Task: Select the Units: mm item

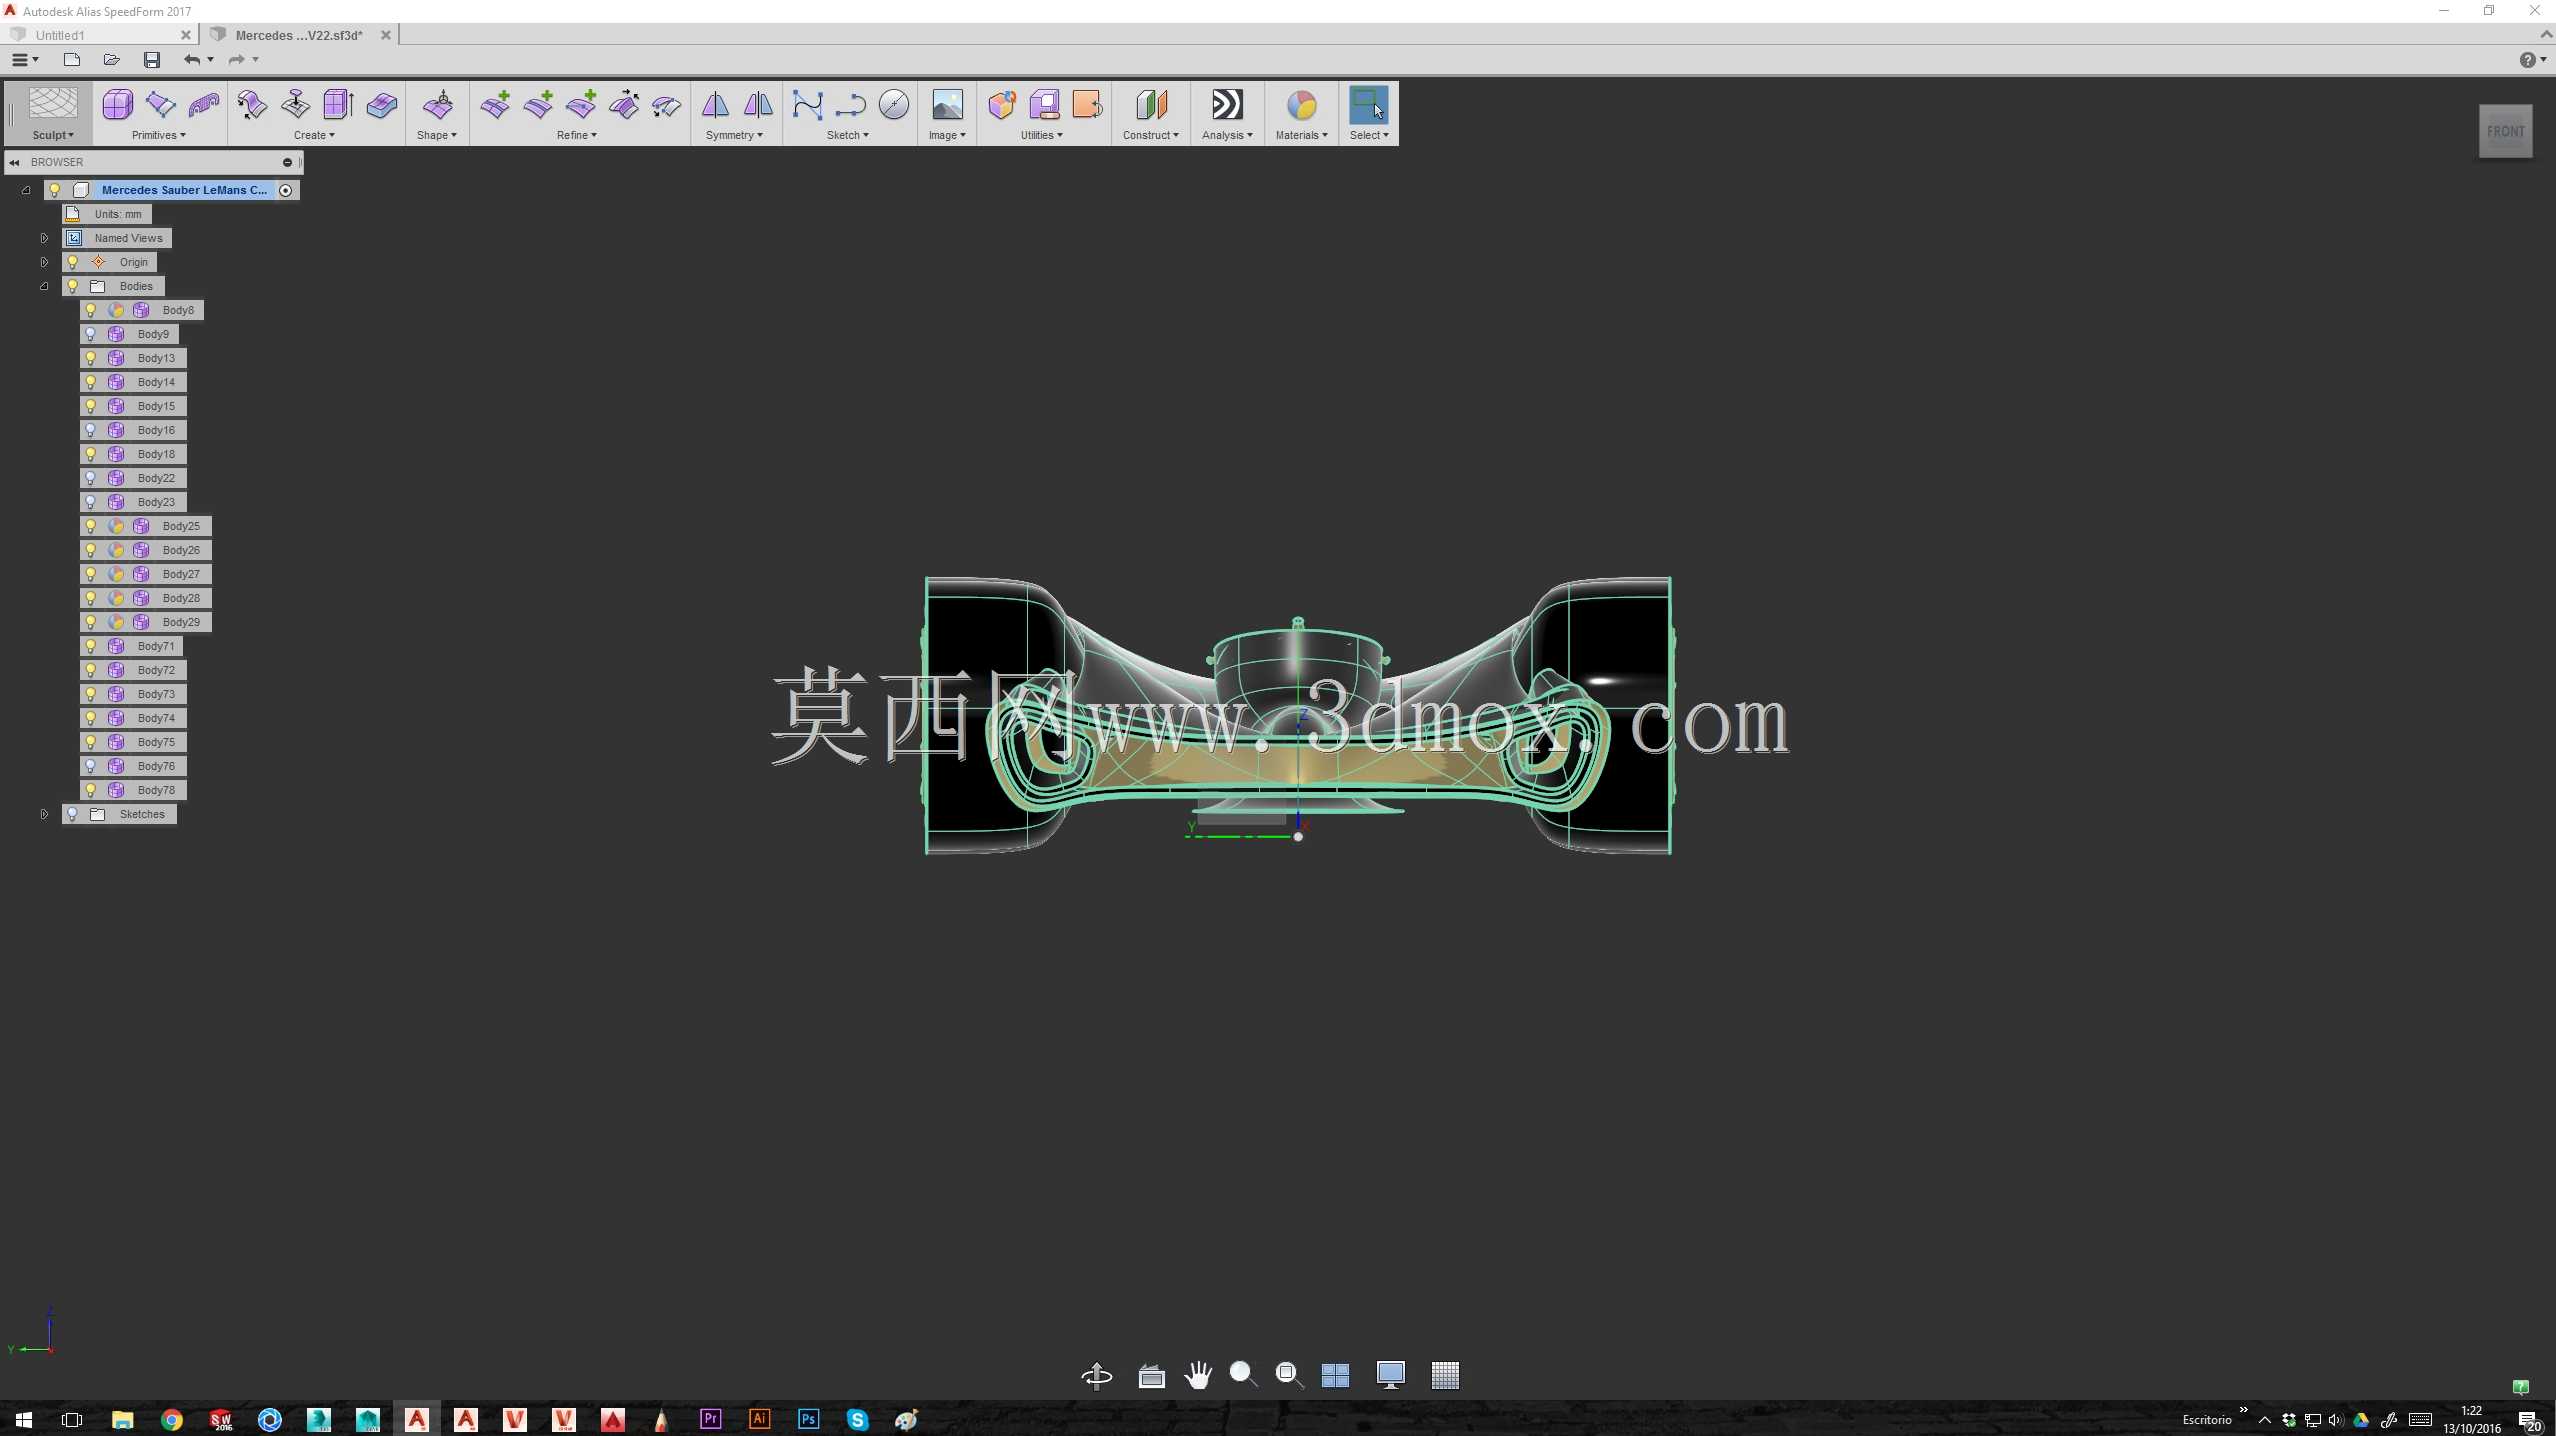Action: pyautogui.click(x=107, y=214)
